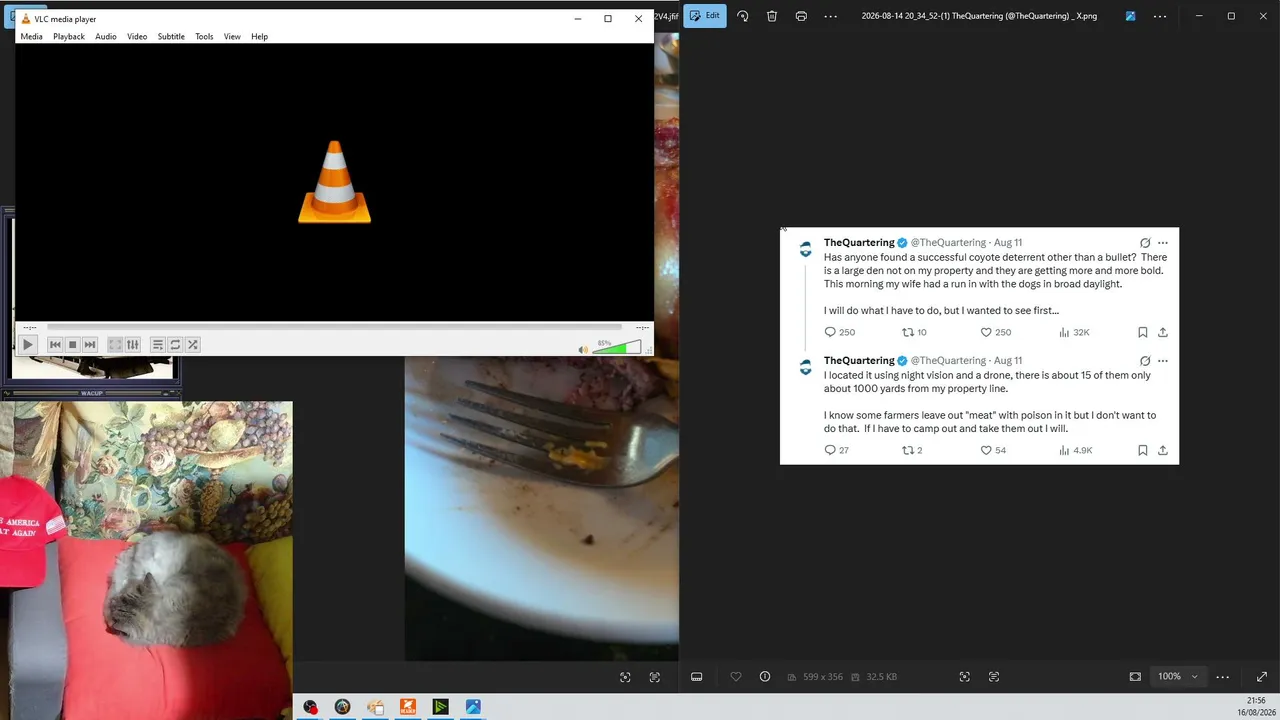1280x720 pixels.
Task: Open the VLC Video menu
Action: 137,36
